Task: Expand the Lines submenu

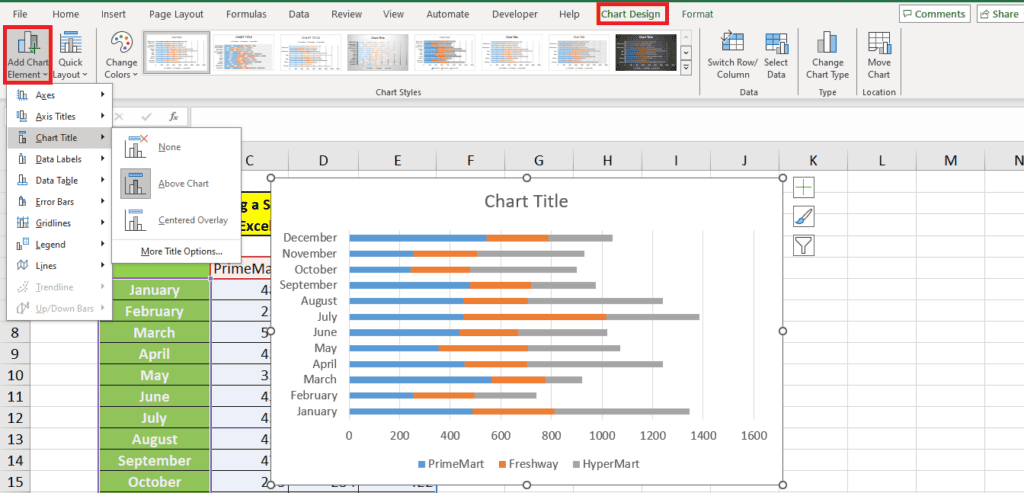Action: 60,266
